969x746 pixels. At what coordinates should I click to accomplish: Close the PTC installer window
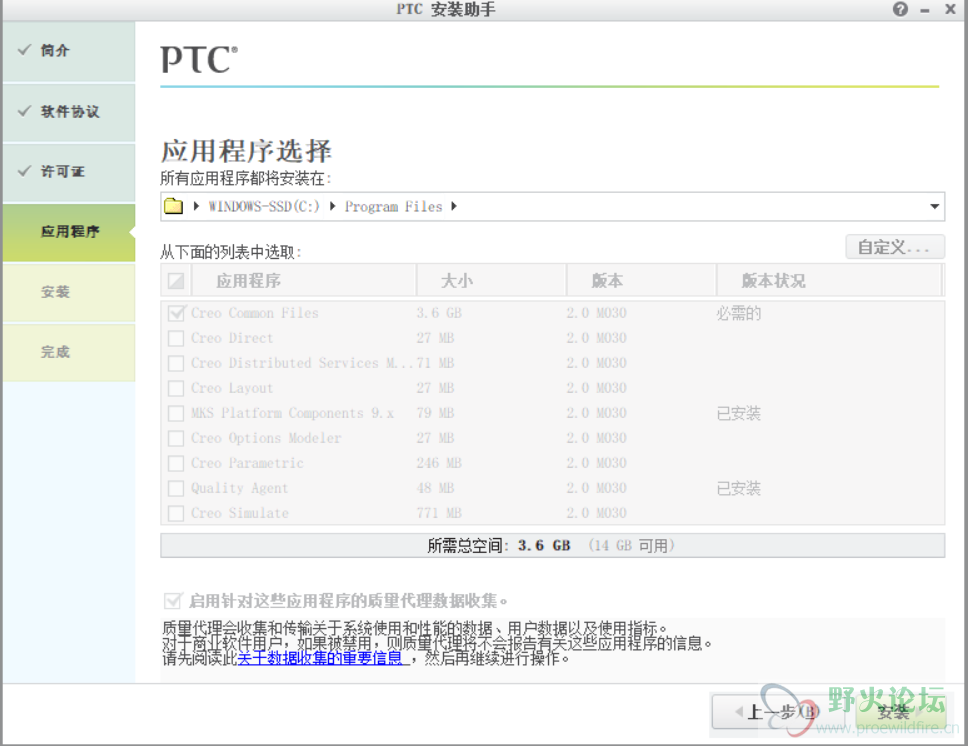tap(950, 9)
